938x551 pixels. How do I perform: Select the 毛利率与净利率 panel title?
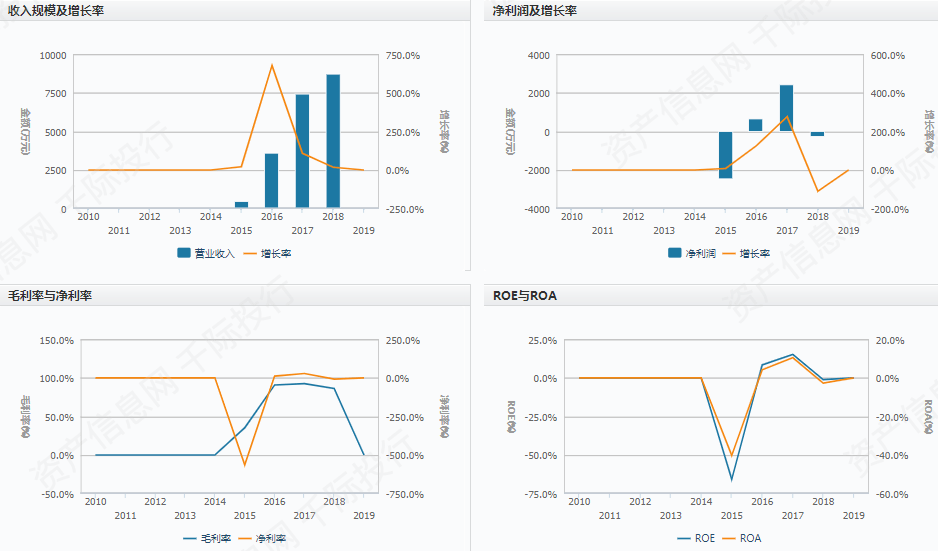[50, 295]
